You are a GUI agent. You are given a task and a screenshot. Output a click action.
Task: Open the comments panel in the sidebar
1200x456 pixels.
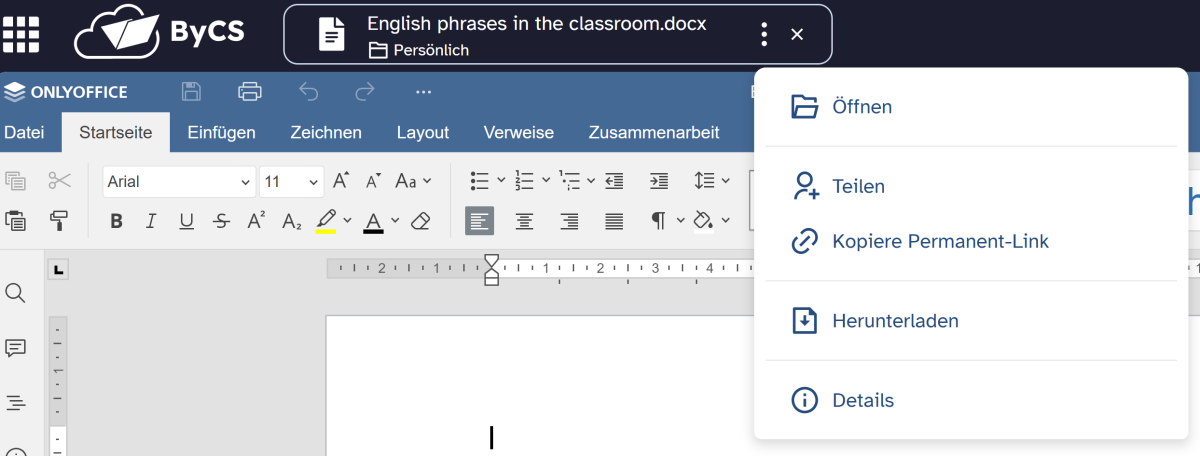tap(15, 348)
